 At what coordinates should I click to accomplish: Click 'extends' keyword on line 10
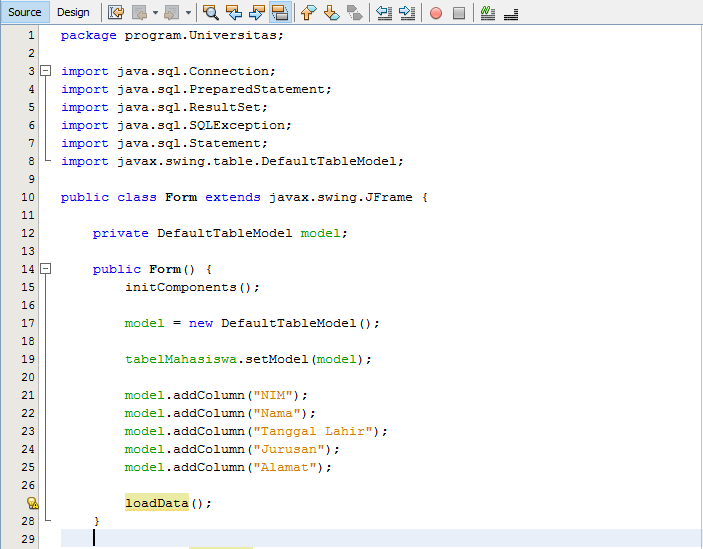tap(233, 197)
